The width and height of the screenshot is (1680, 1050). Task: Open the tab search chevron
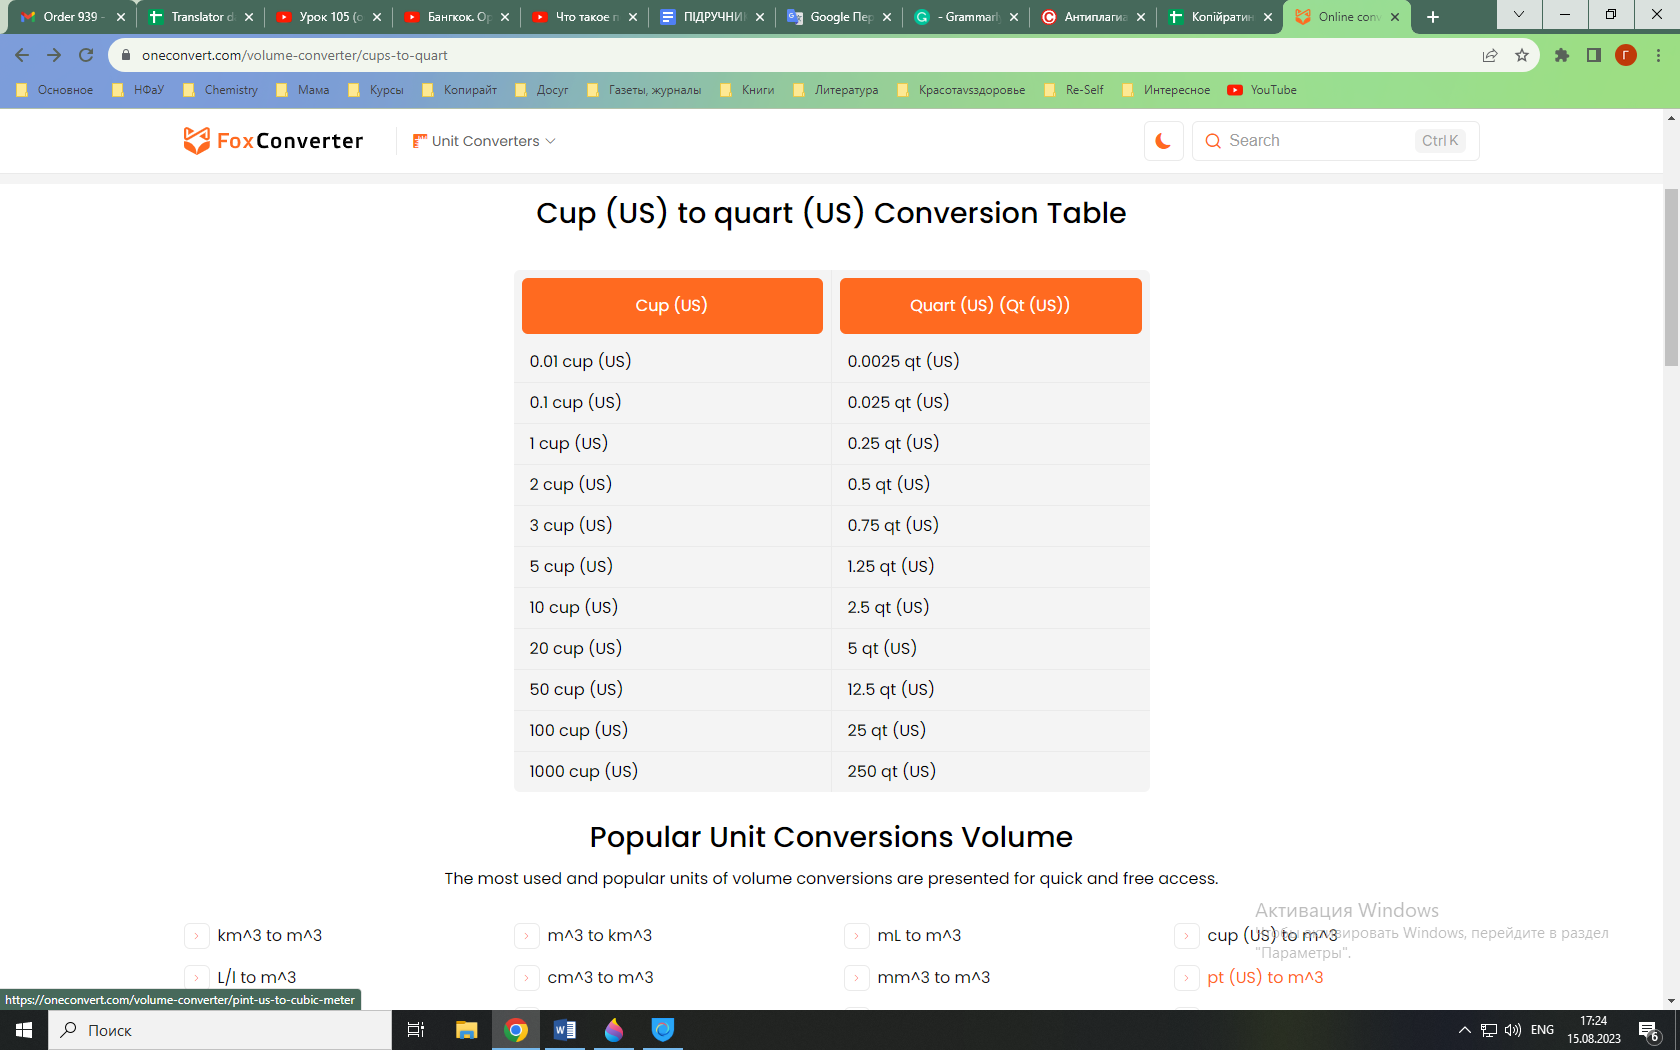click(x=1519, y=15)
